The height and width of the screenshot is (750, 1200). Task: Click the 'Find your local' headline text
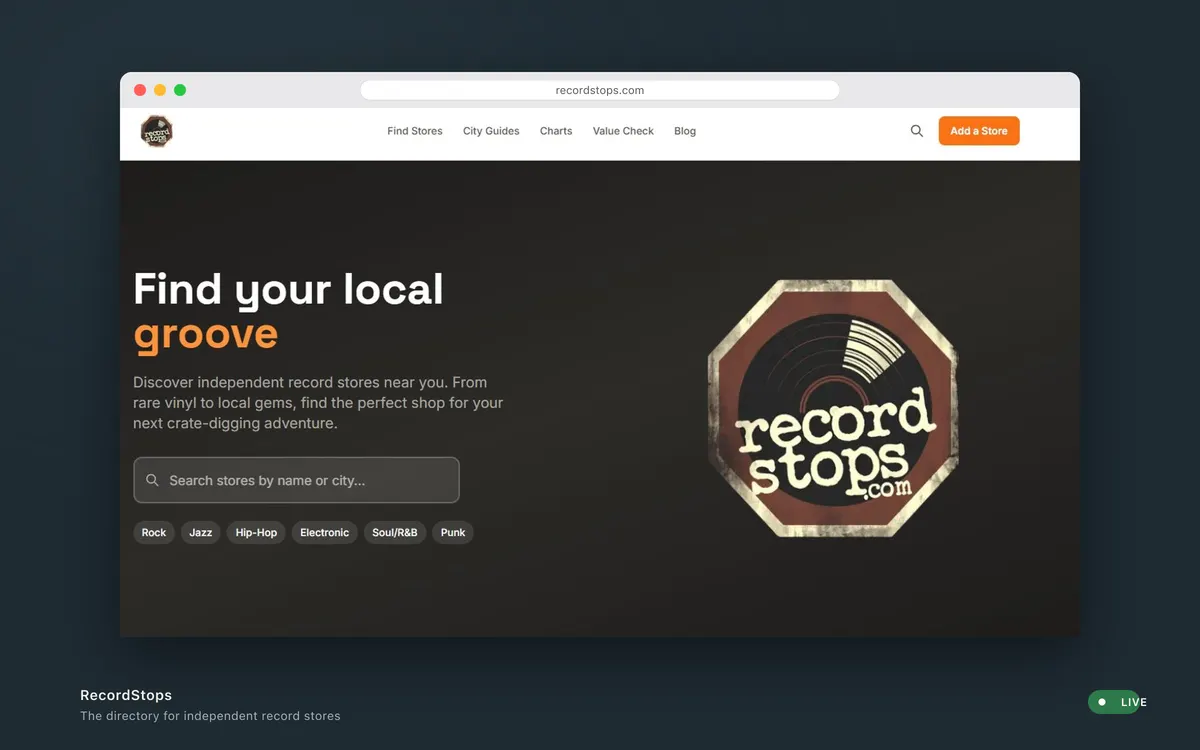pyautogui.click(x=288, y=289)
